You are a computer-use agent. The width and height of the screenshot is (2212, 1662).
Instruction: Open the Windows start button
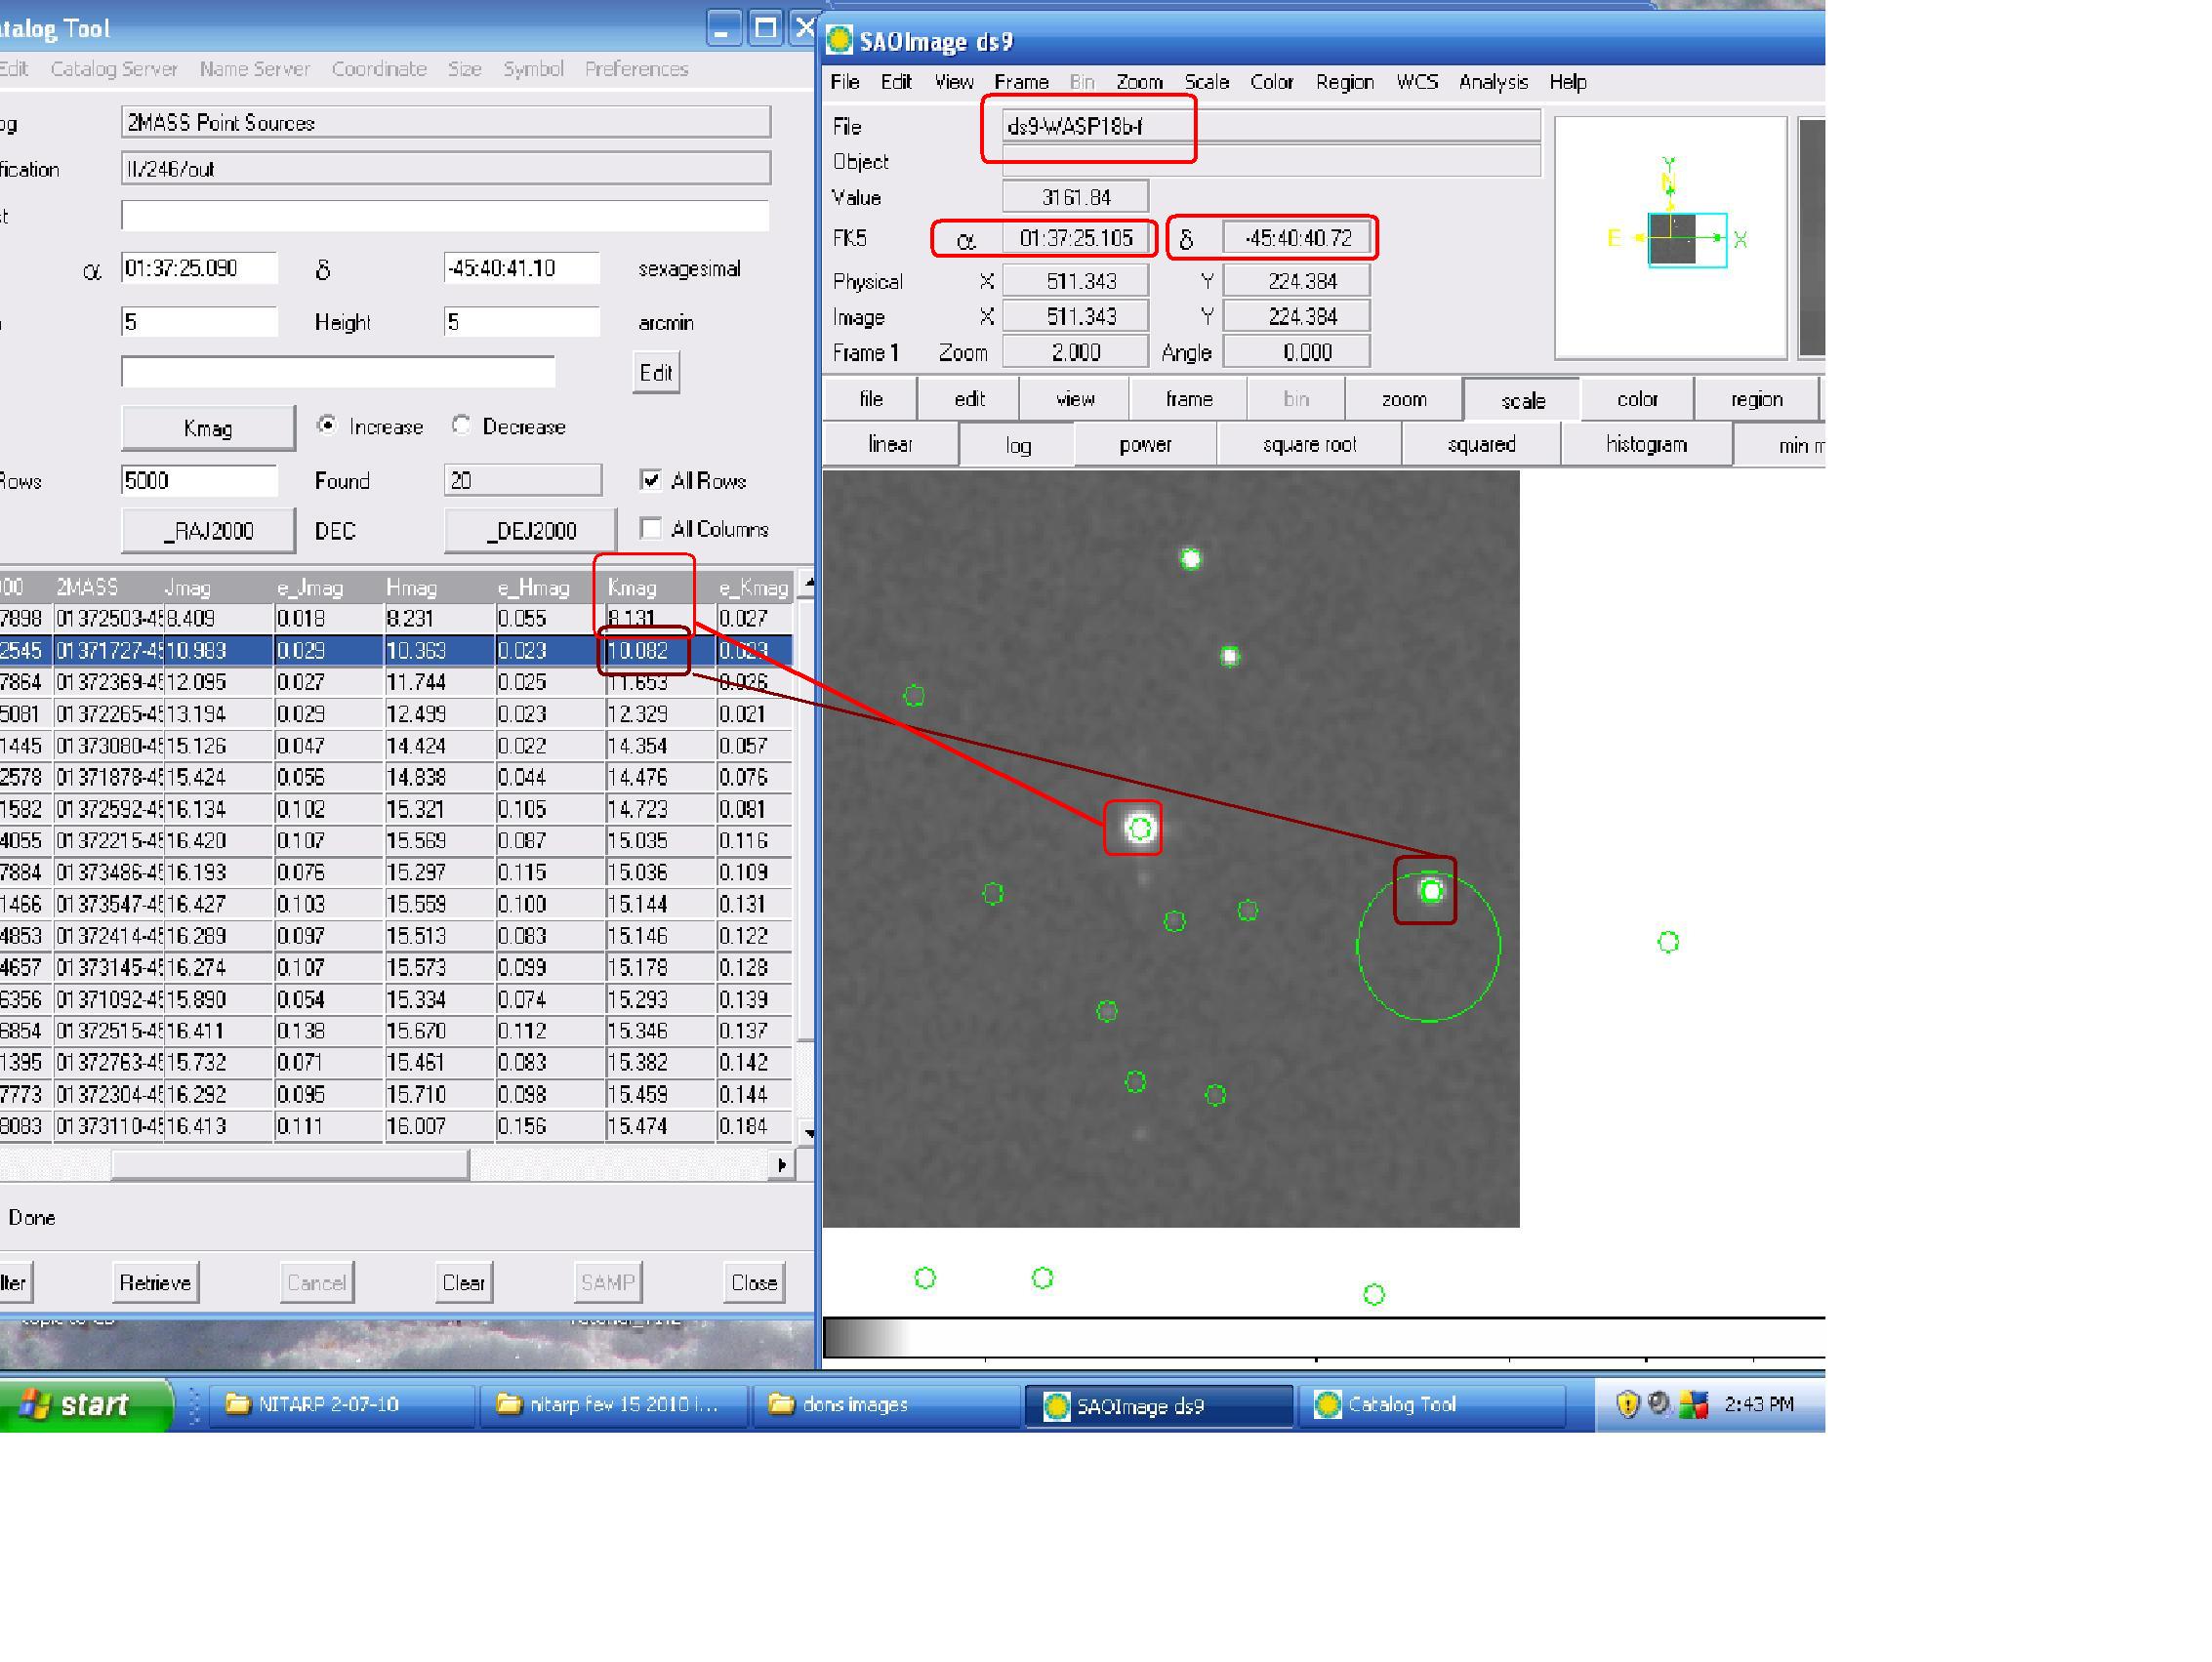pyautogui.click(x=84, y=1405)
